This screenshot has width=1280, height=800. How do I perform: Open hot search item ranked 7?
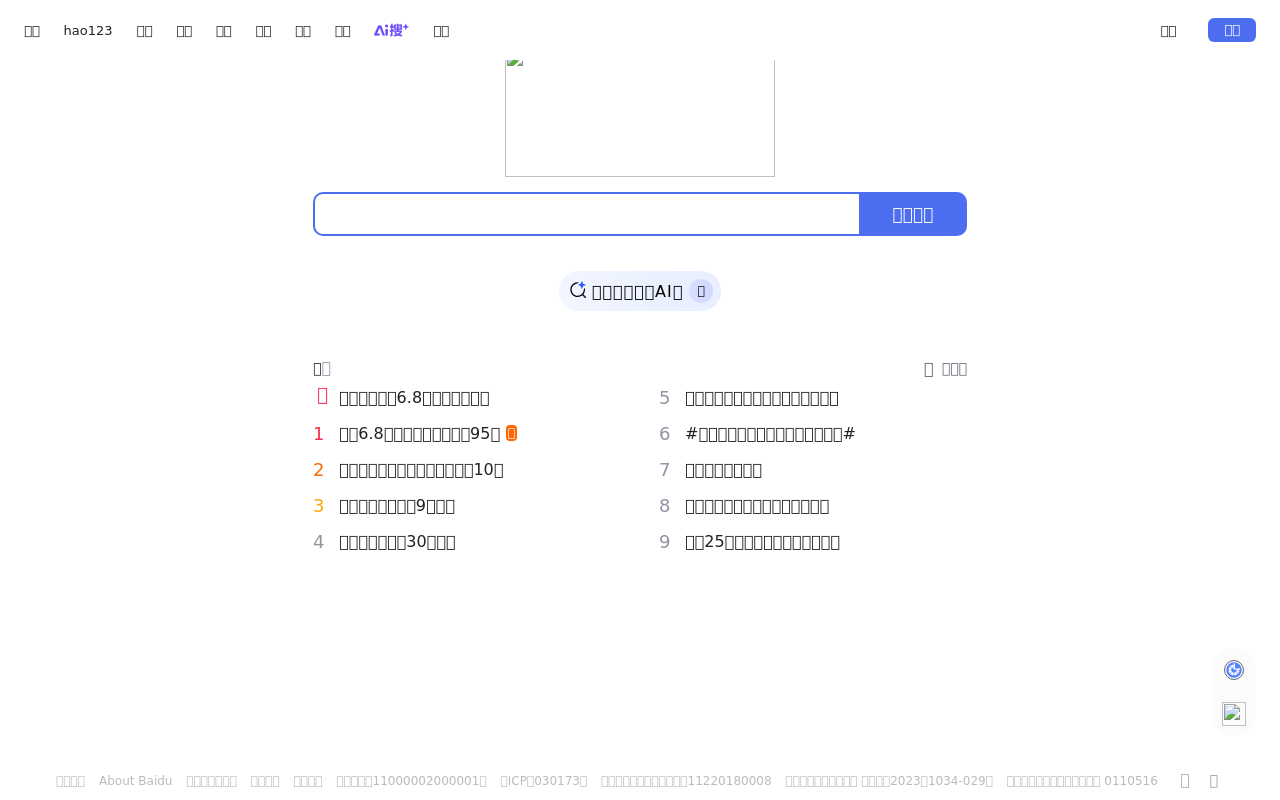[724, 470]
